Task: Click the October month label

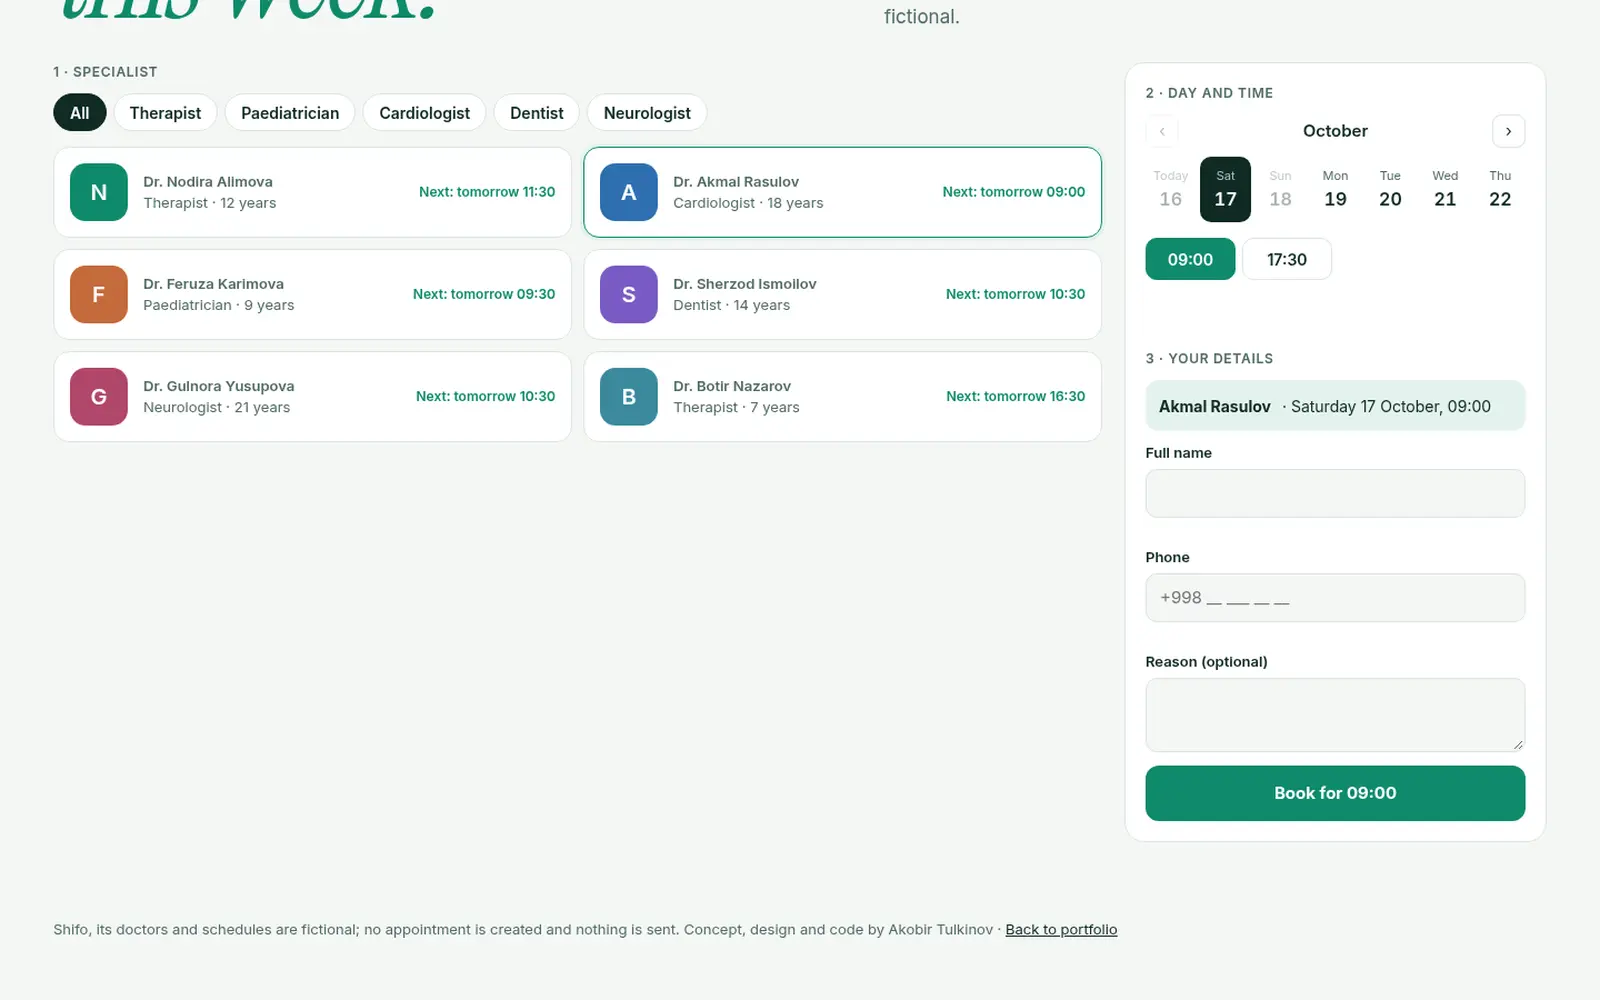Action: click(x=1335, y=131)
